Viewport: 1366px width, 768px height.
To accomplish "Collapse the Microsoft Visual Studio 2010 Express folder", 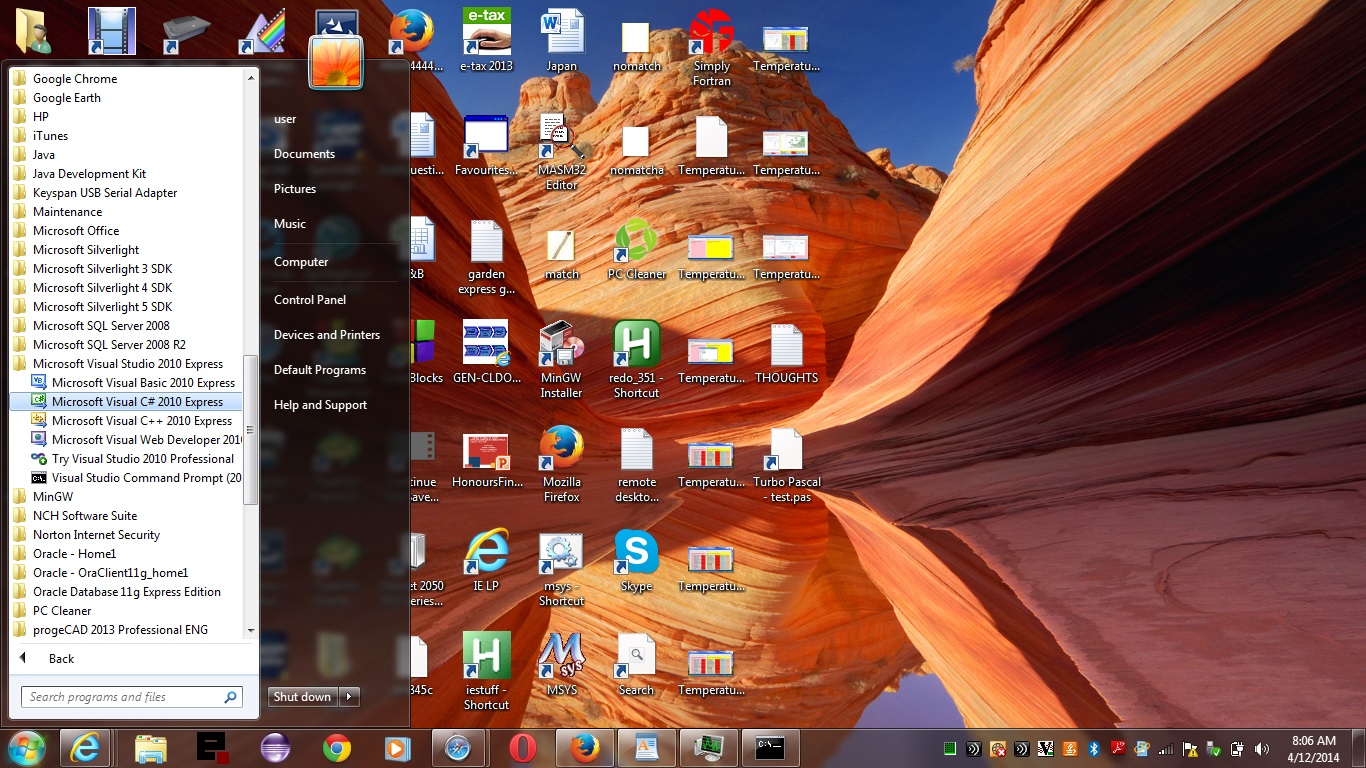I will 127,364.
